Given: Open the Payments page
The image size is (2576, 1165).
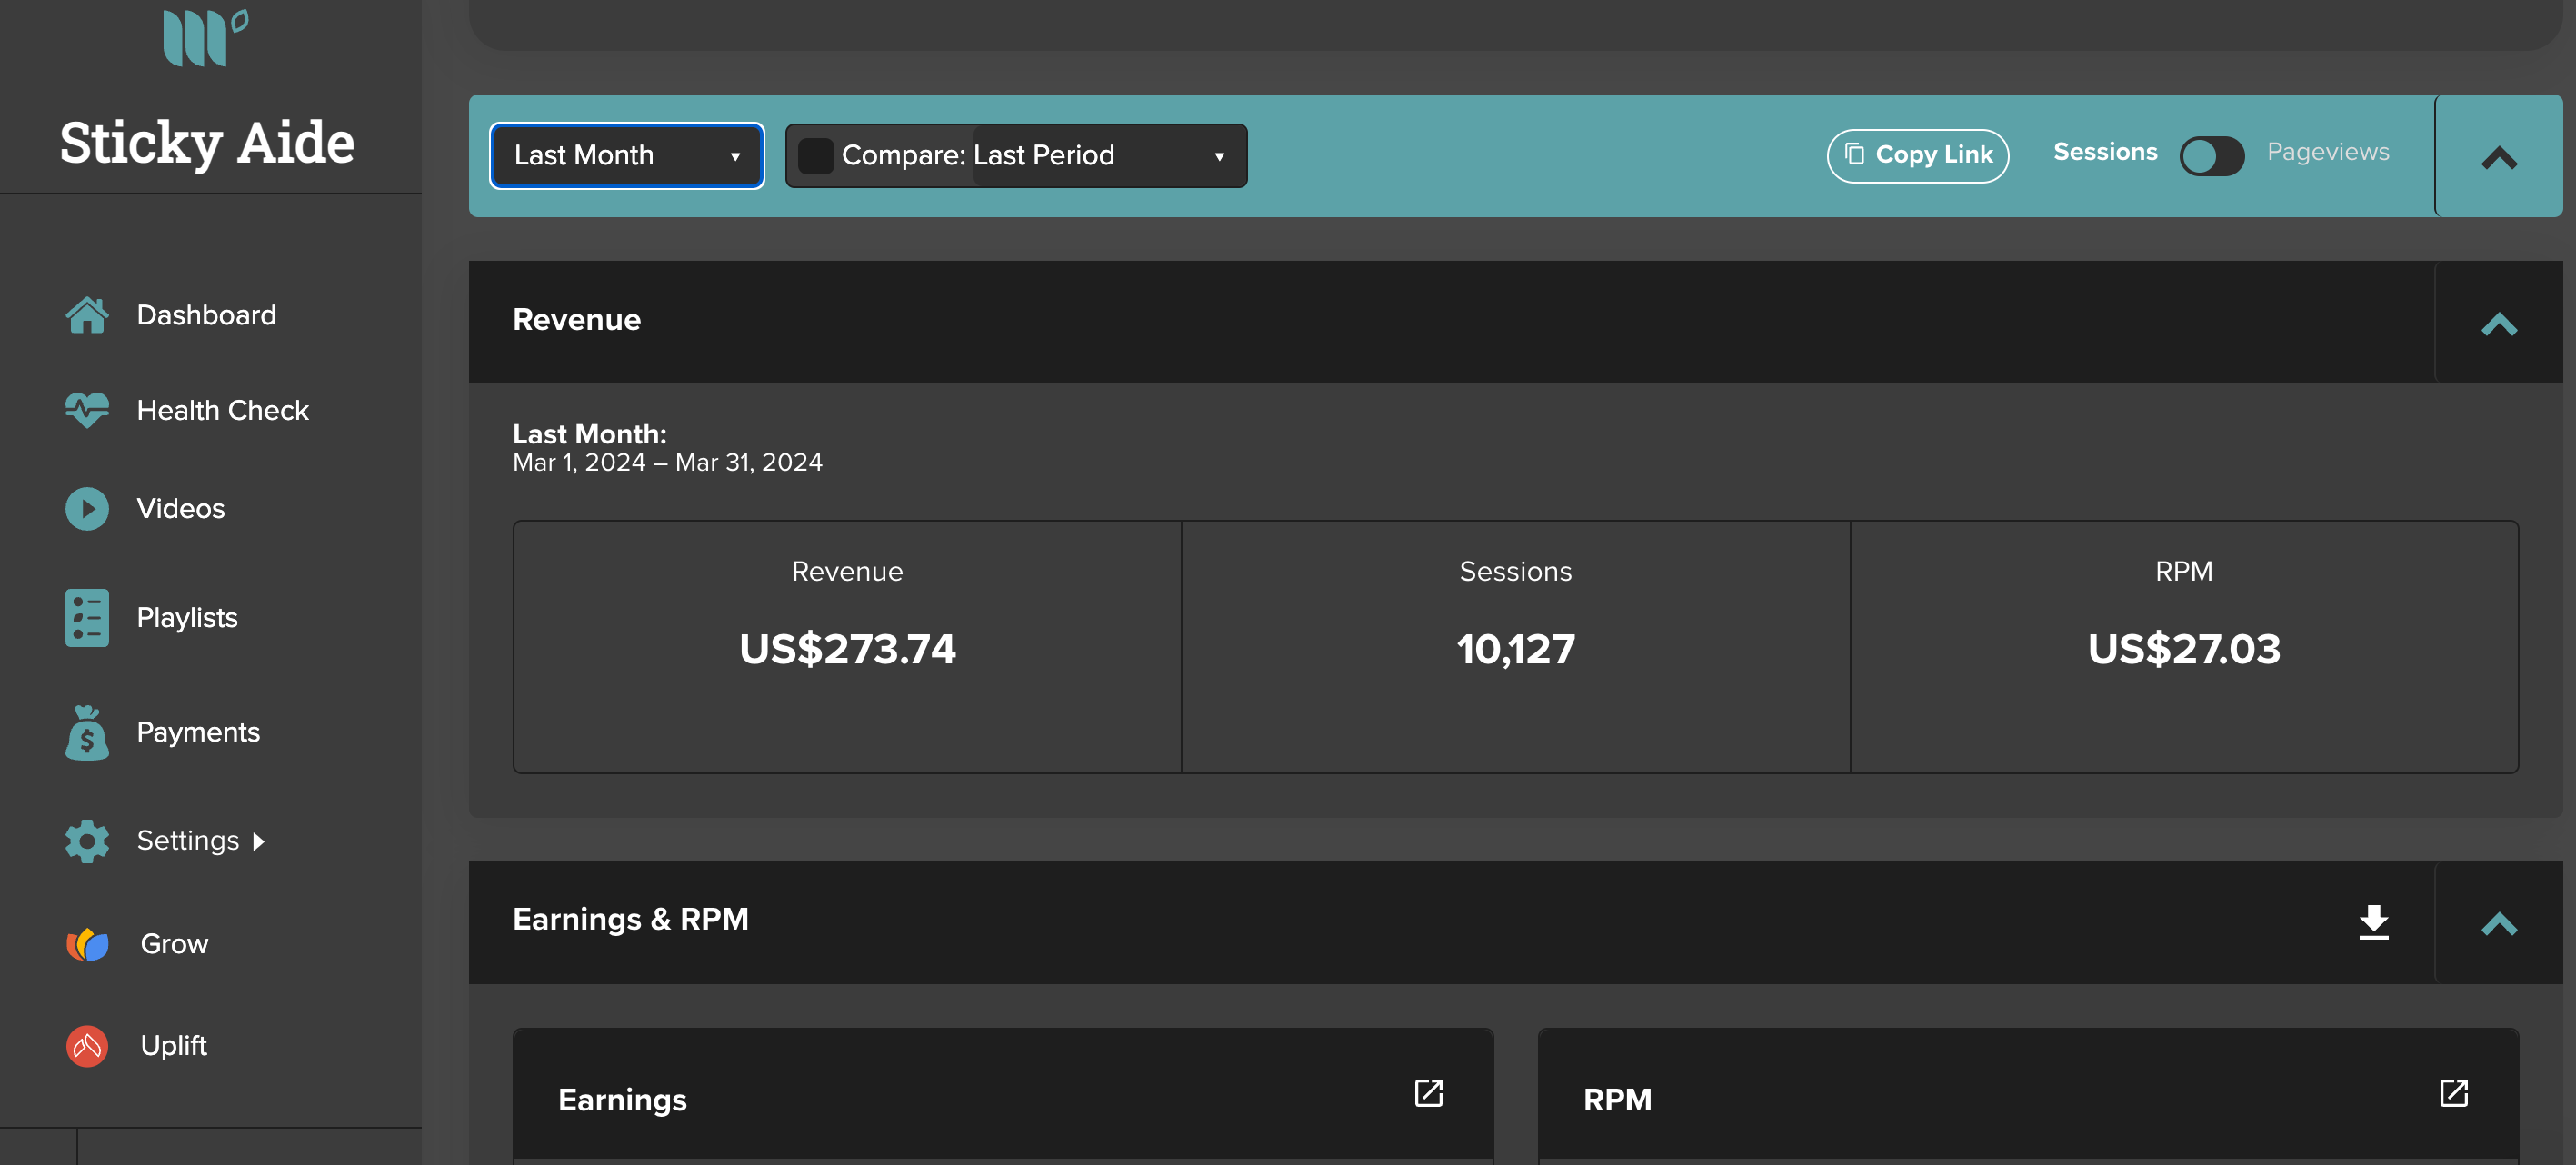Looking at the screenshot, I should (x=198, y=732).
